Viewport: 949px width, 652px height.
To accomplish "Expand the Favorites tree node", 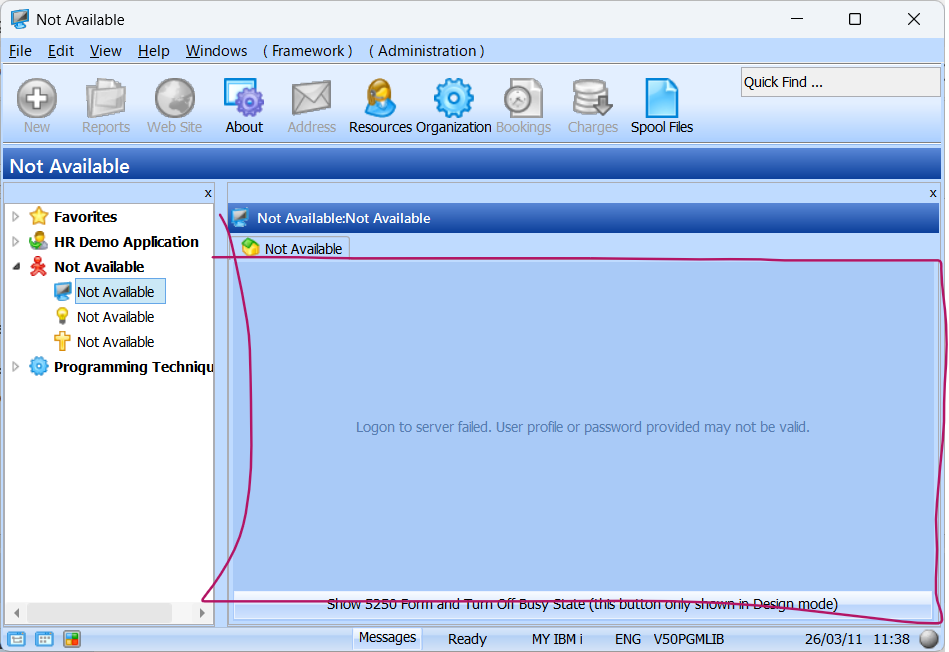I will pyautogui.click(x=15, y=217).
